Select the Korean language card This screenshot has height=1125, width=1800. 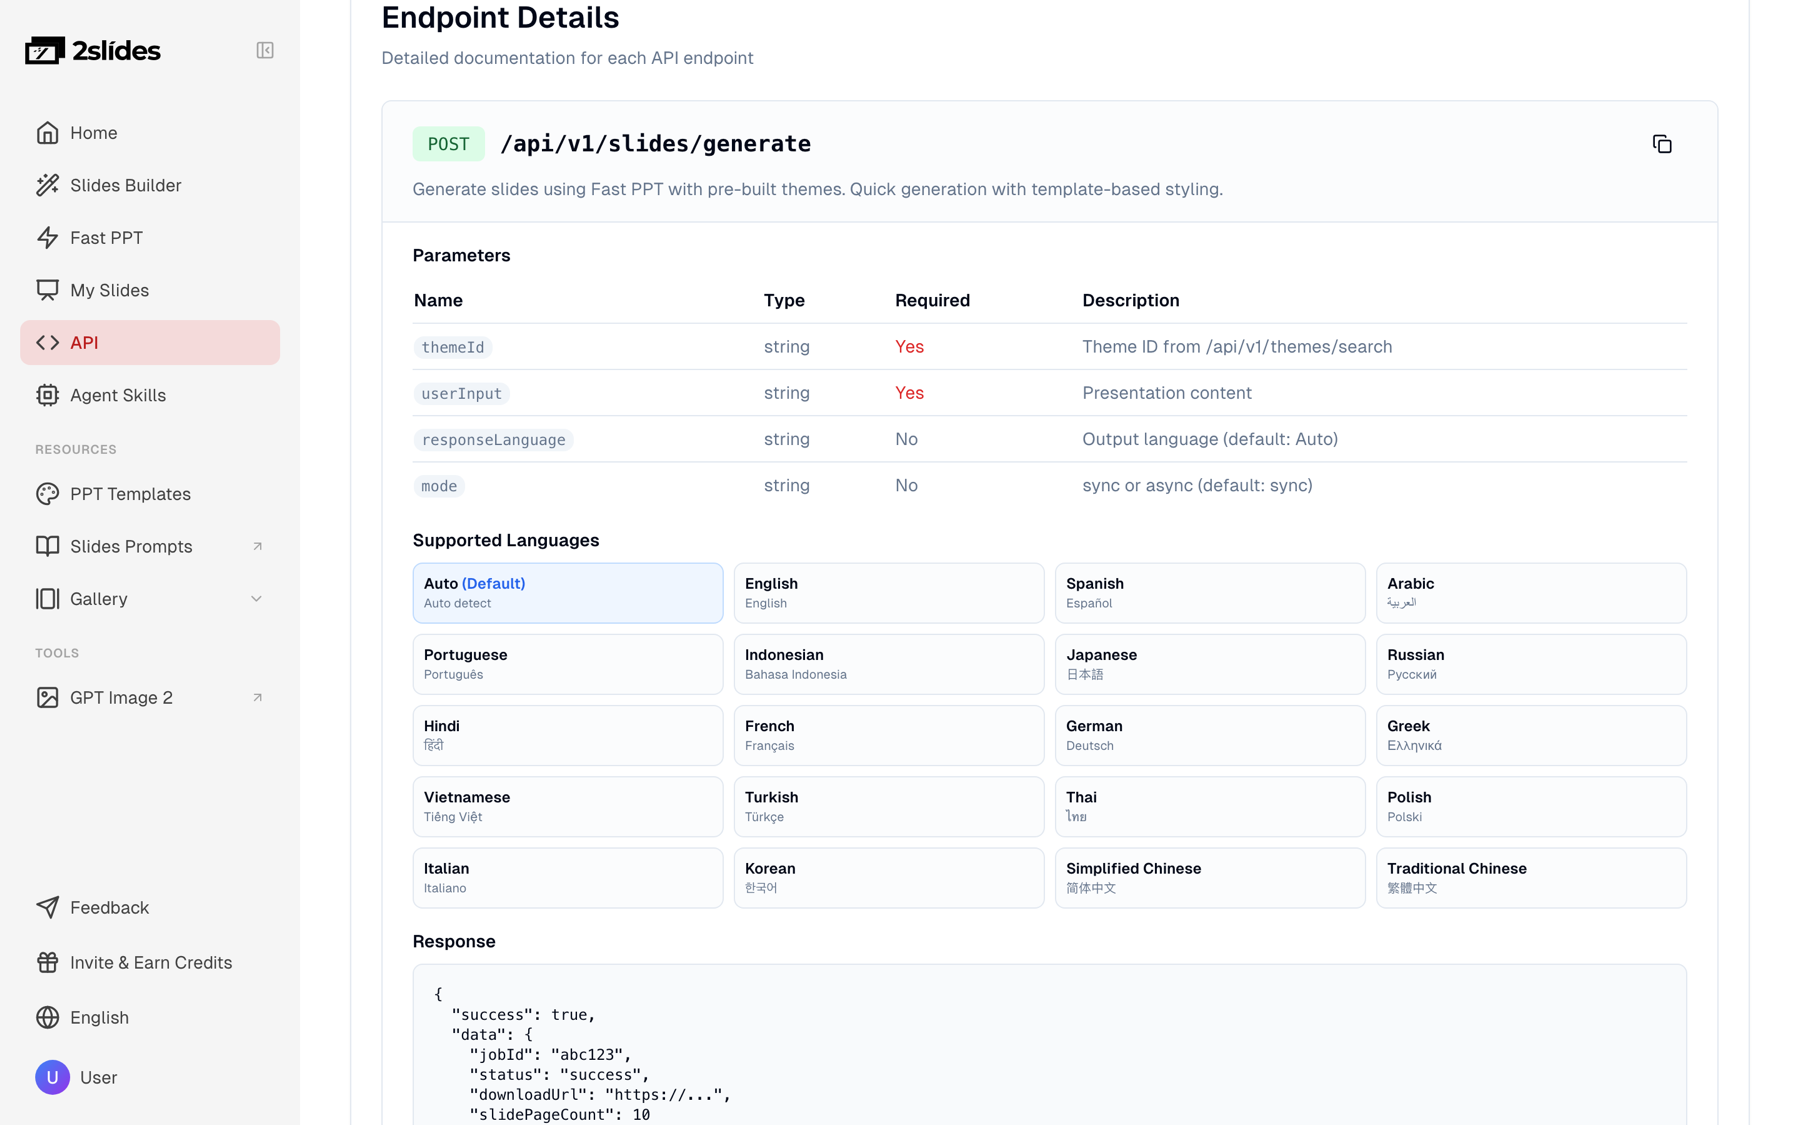(x=889, y=878)
